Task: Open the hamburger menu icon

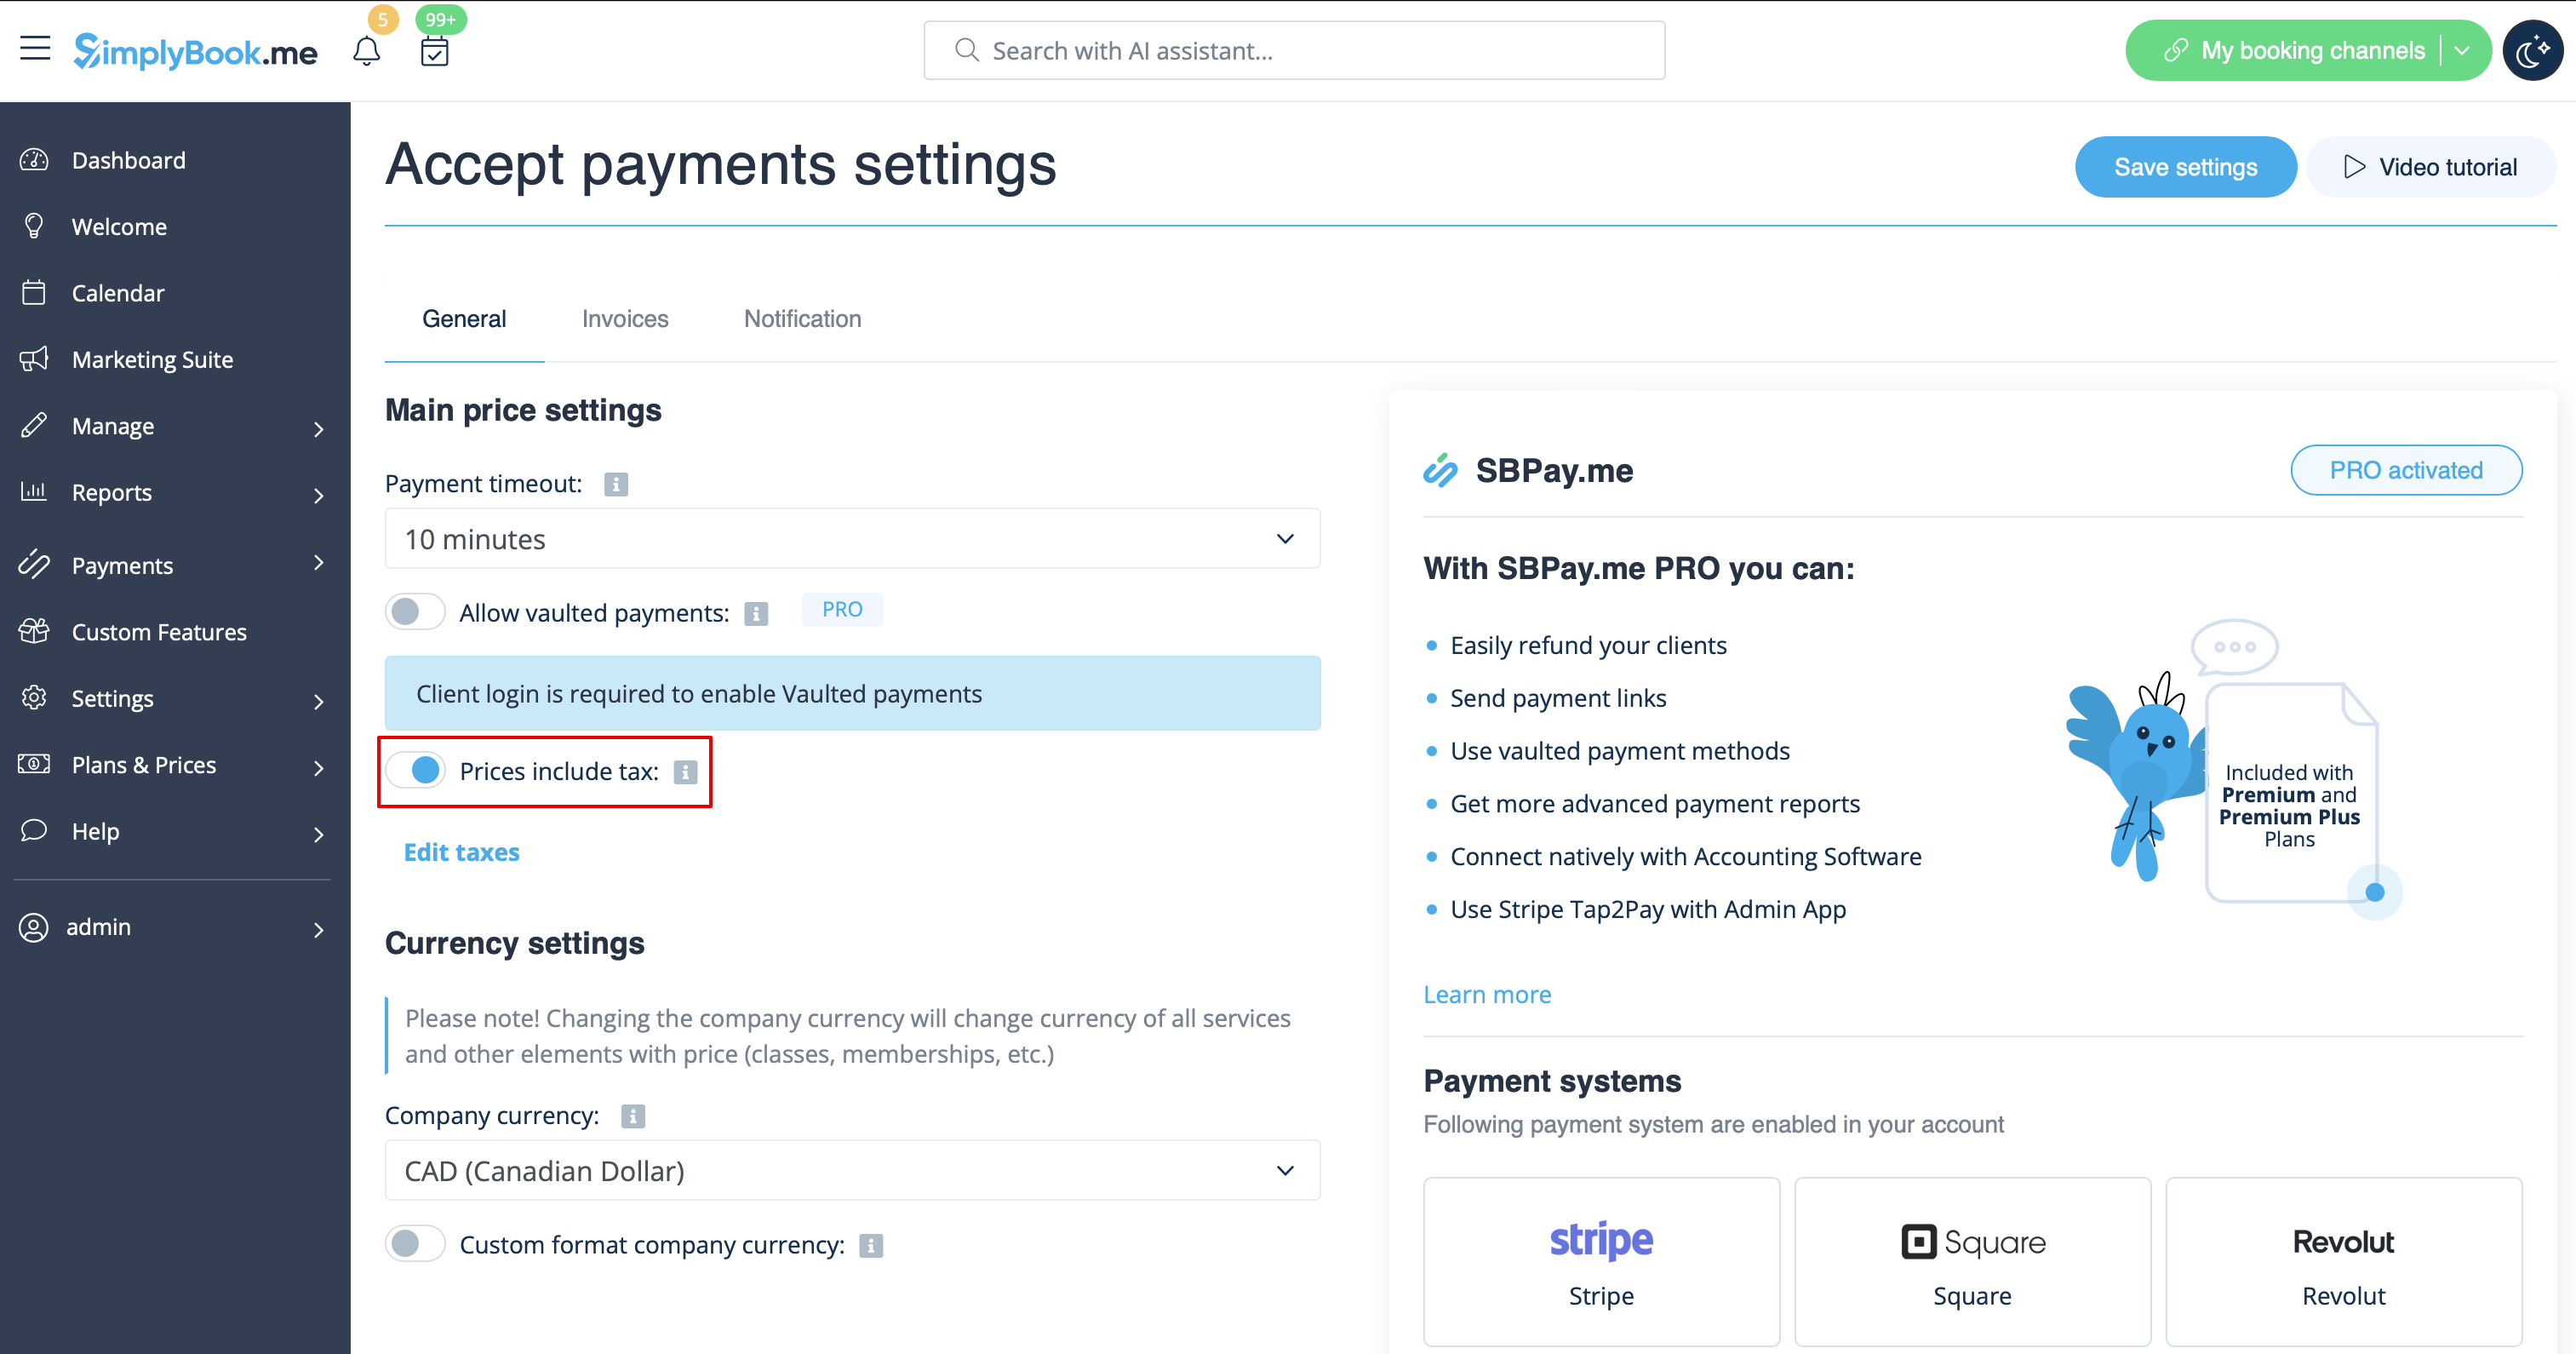Action: [x=35, y=48]
